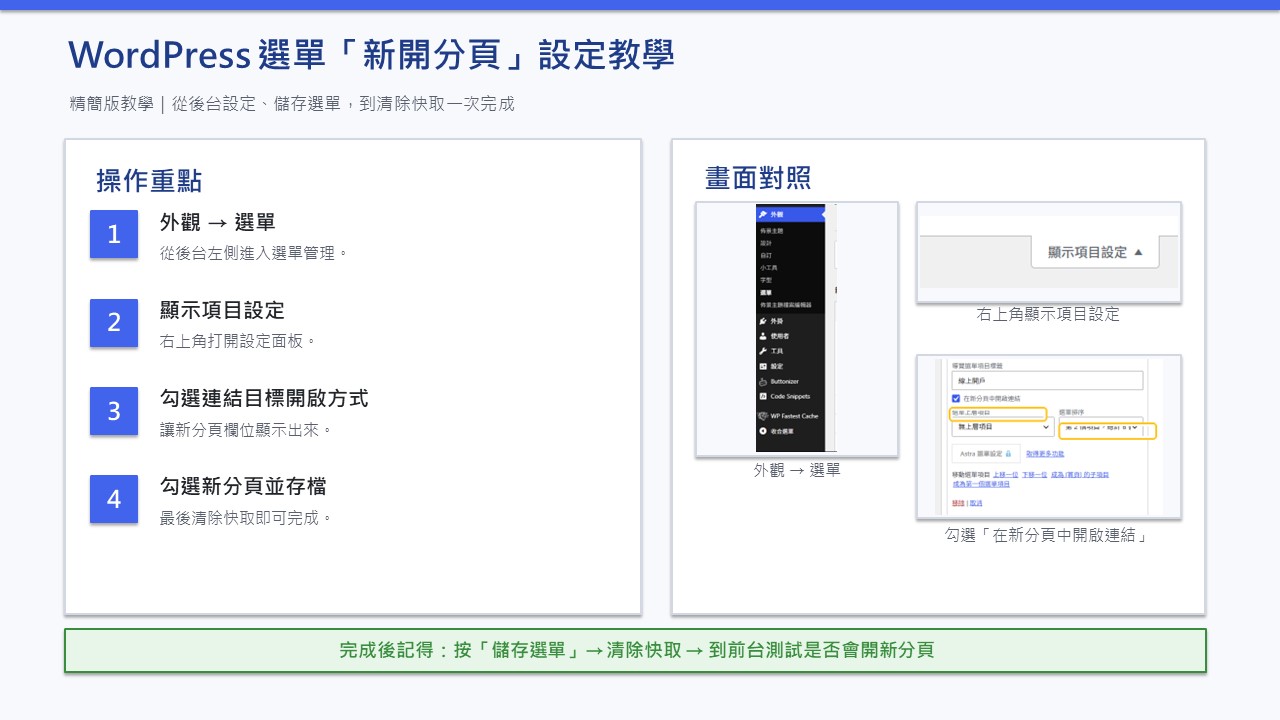Screen dimensions: 1280x720
Task: Click the 設定 settings icon in sidebar
Action: click(763, 366)
